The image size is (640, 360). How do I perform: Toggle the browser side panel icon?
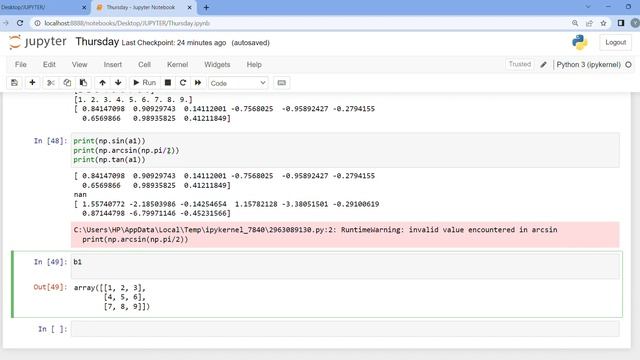click(x=621, y=23)
